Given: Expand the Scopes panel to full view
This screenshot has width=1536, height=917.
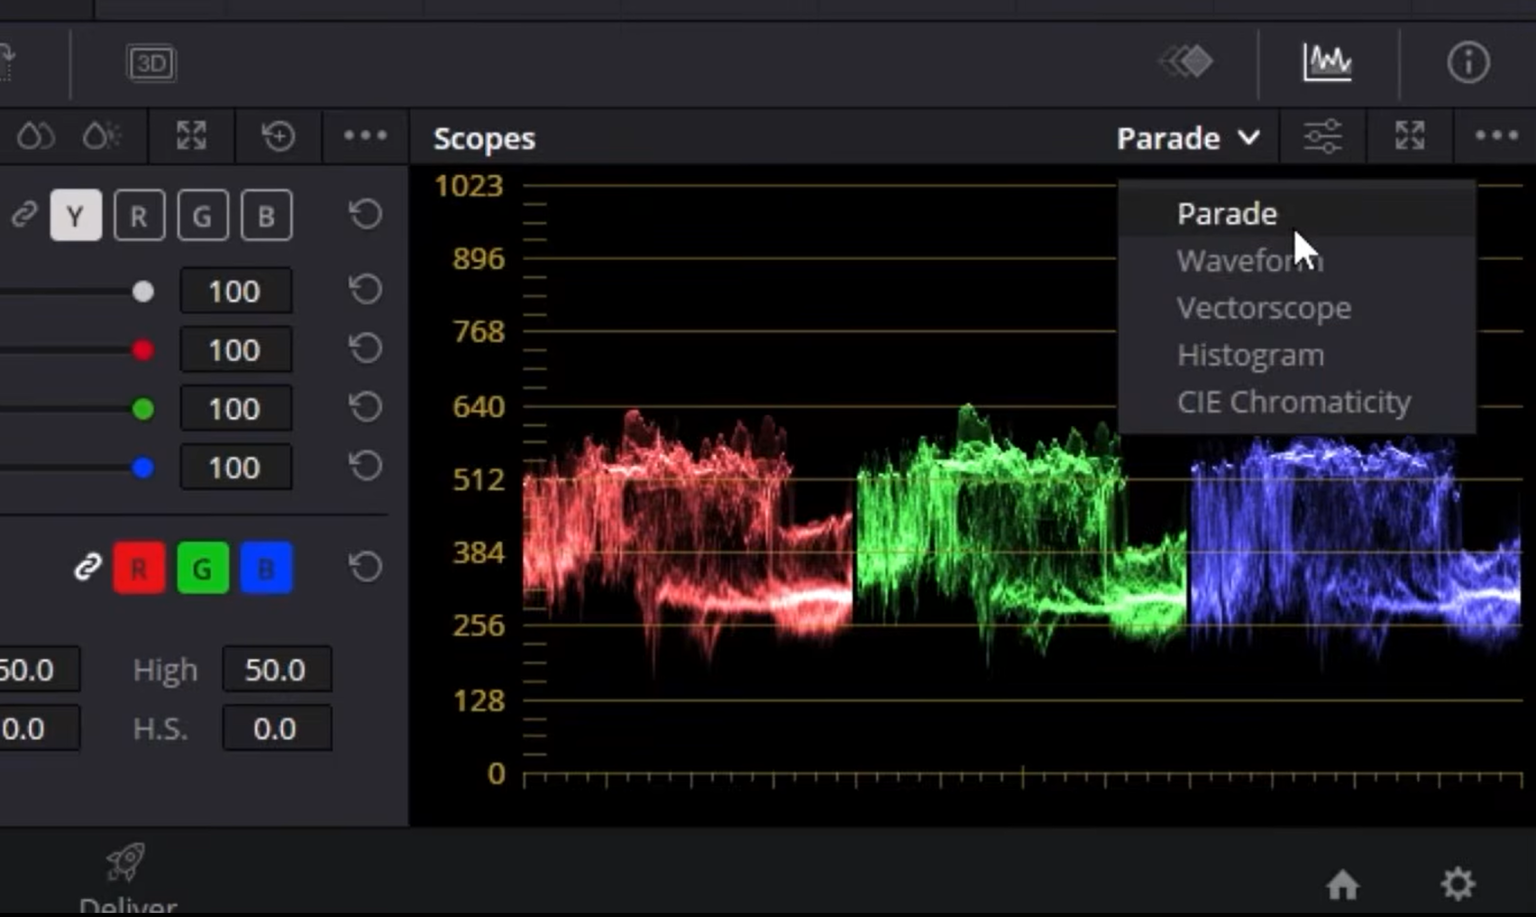Looking at the screenshot, I should tap(1410, 136).
